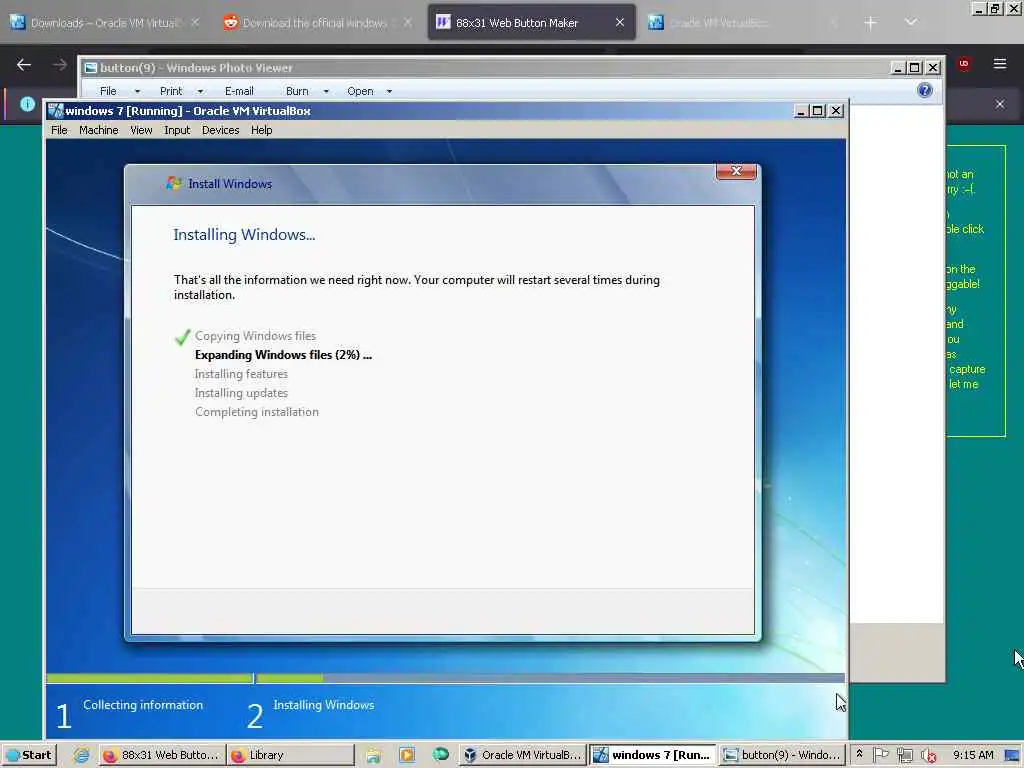Screen dimensions: 1024x768
Task: Launch Internet Explorer from the taskbar
Action: point(81,755)
